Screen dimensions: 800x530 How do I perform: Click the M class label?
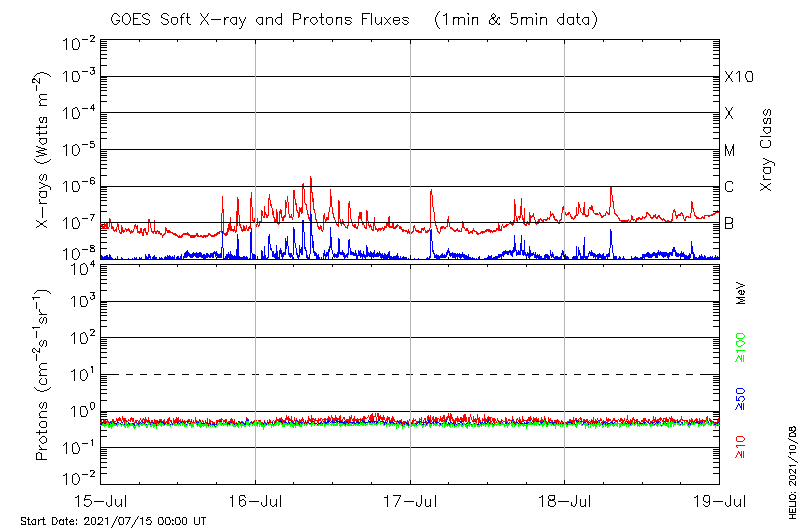pos(730,151)
